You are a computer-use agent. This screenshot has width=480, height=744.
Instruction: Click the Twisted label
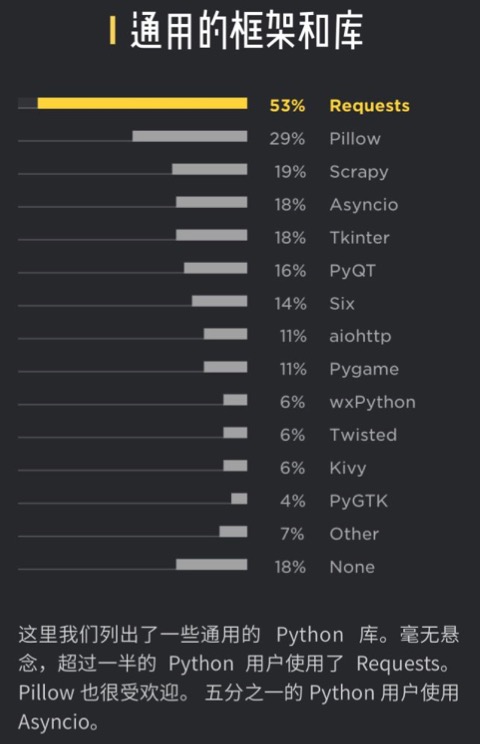click(363, 435)
